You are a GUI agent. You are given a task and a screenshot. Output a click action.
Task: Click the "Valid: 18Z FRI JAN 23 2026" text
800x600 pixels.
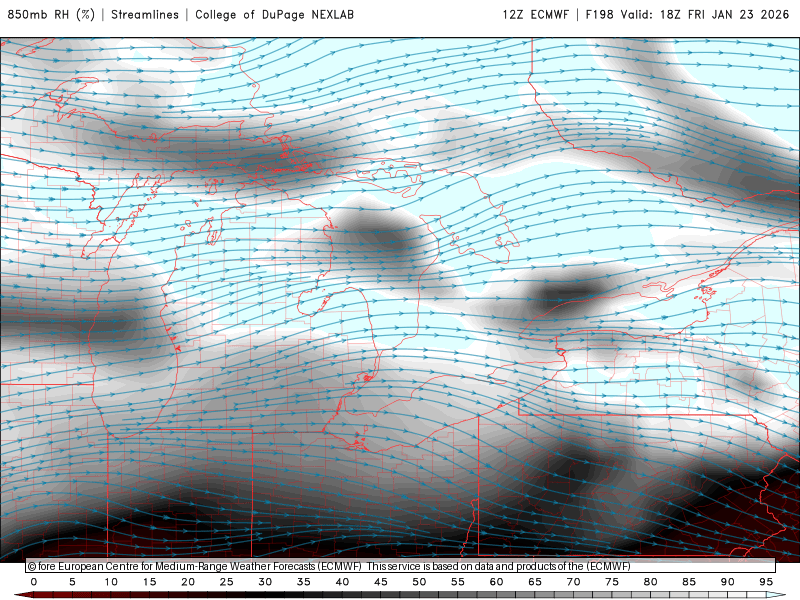705,15
